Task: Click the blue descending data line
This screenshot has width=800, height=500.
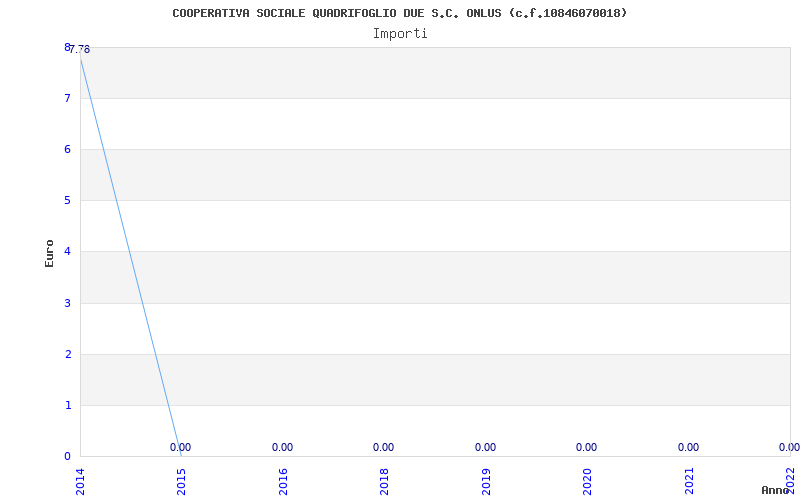Action: [130, 255]
